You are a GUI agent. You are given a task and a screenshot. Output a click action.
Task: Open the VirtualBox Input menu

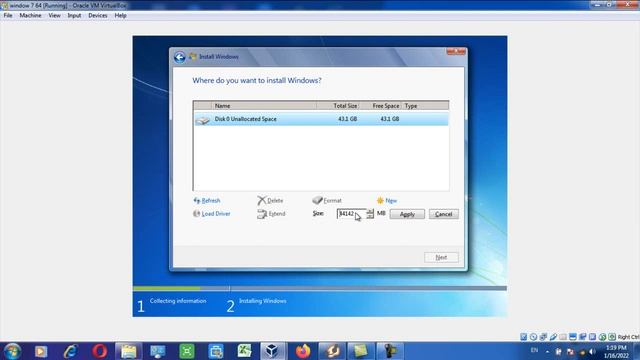[74, 16]
